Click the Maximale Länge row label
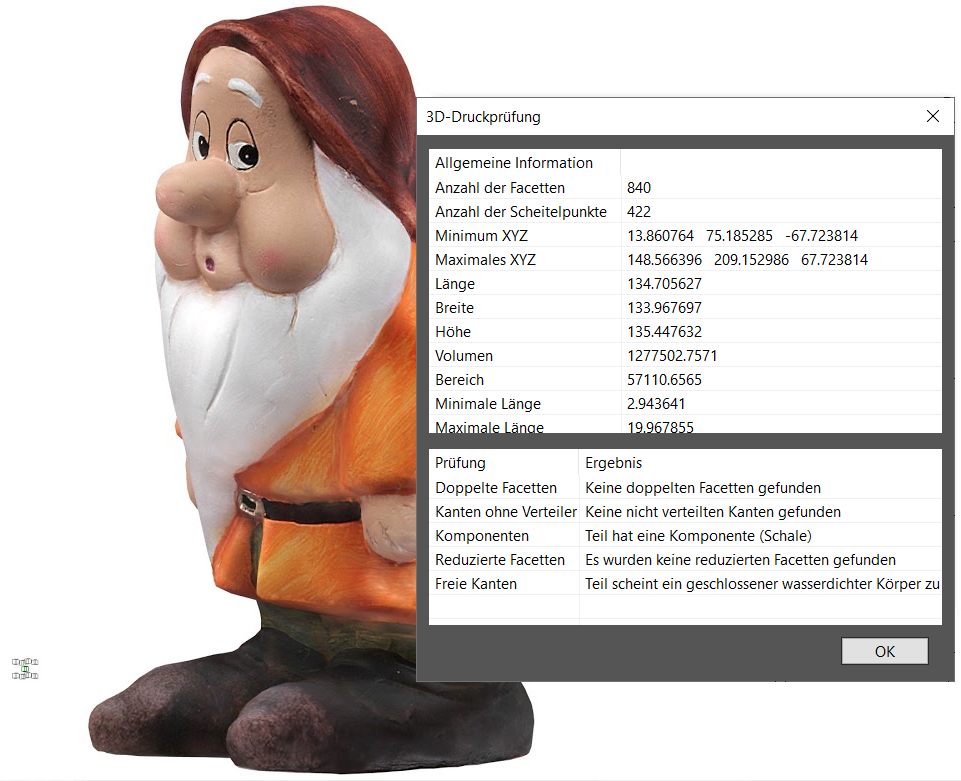Viewport: 961px width, 781px height. click(x=489, y=427)
